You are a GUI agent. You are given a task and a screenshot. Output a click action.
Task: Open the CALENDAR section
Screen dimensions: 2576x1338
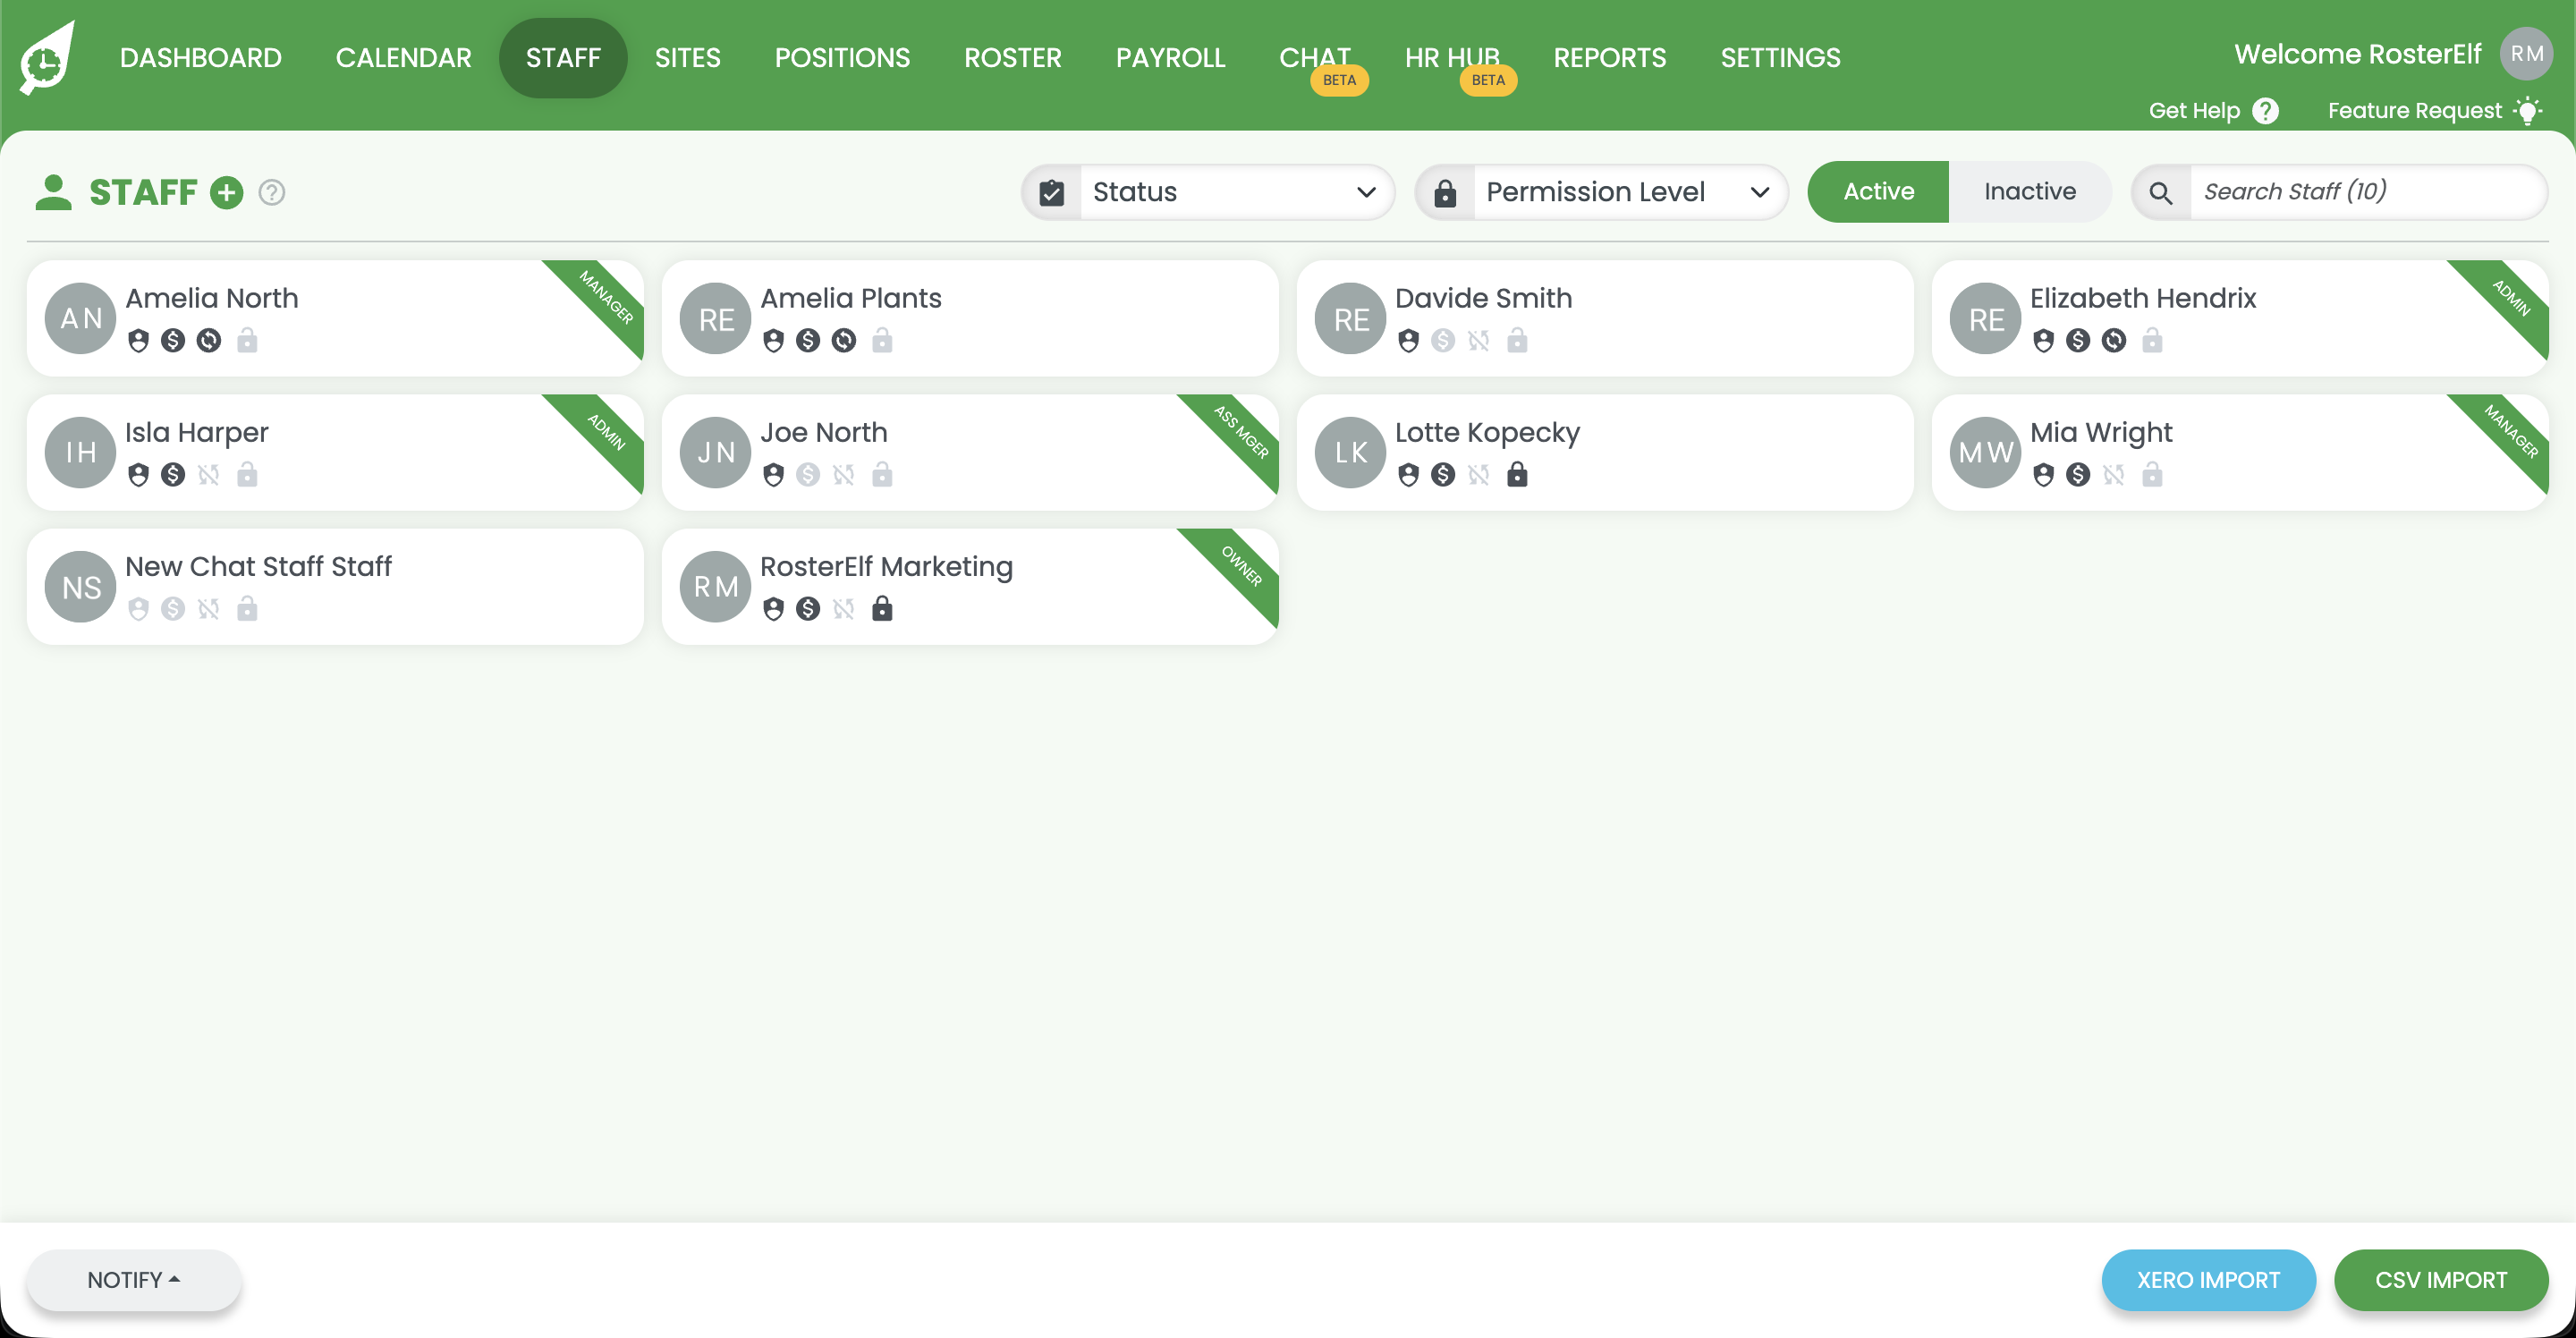click(x=403, y=57)
